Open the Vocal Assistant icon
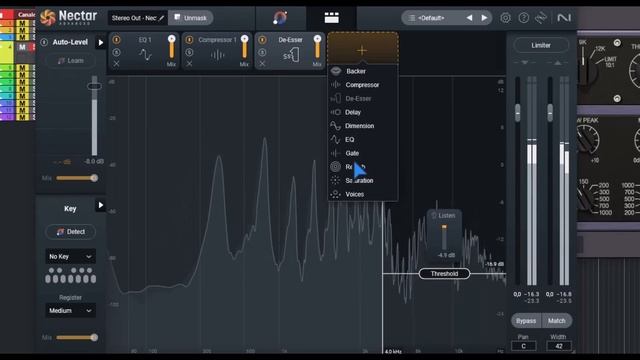Screen dimensions: 640x360 point(280,18)
